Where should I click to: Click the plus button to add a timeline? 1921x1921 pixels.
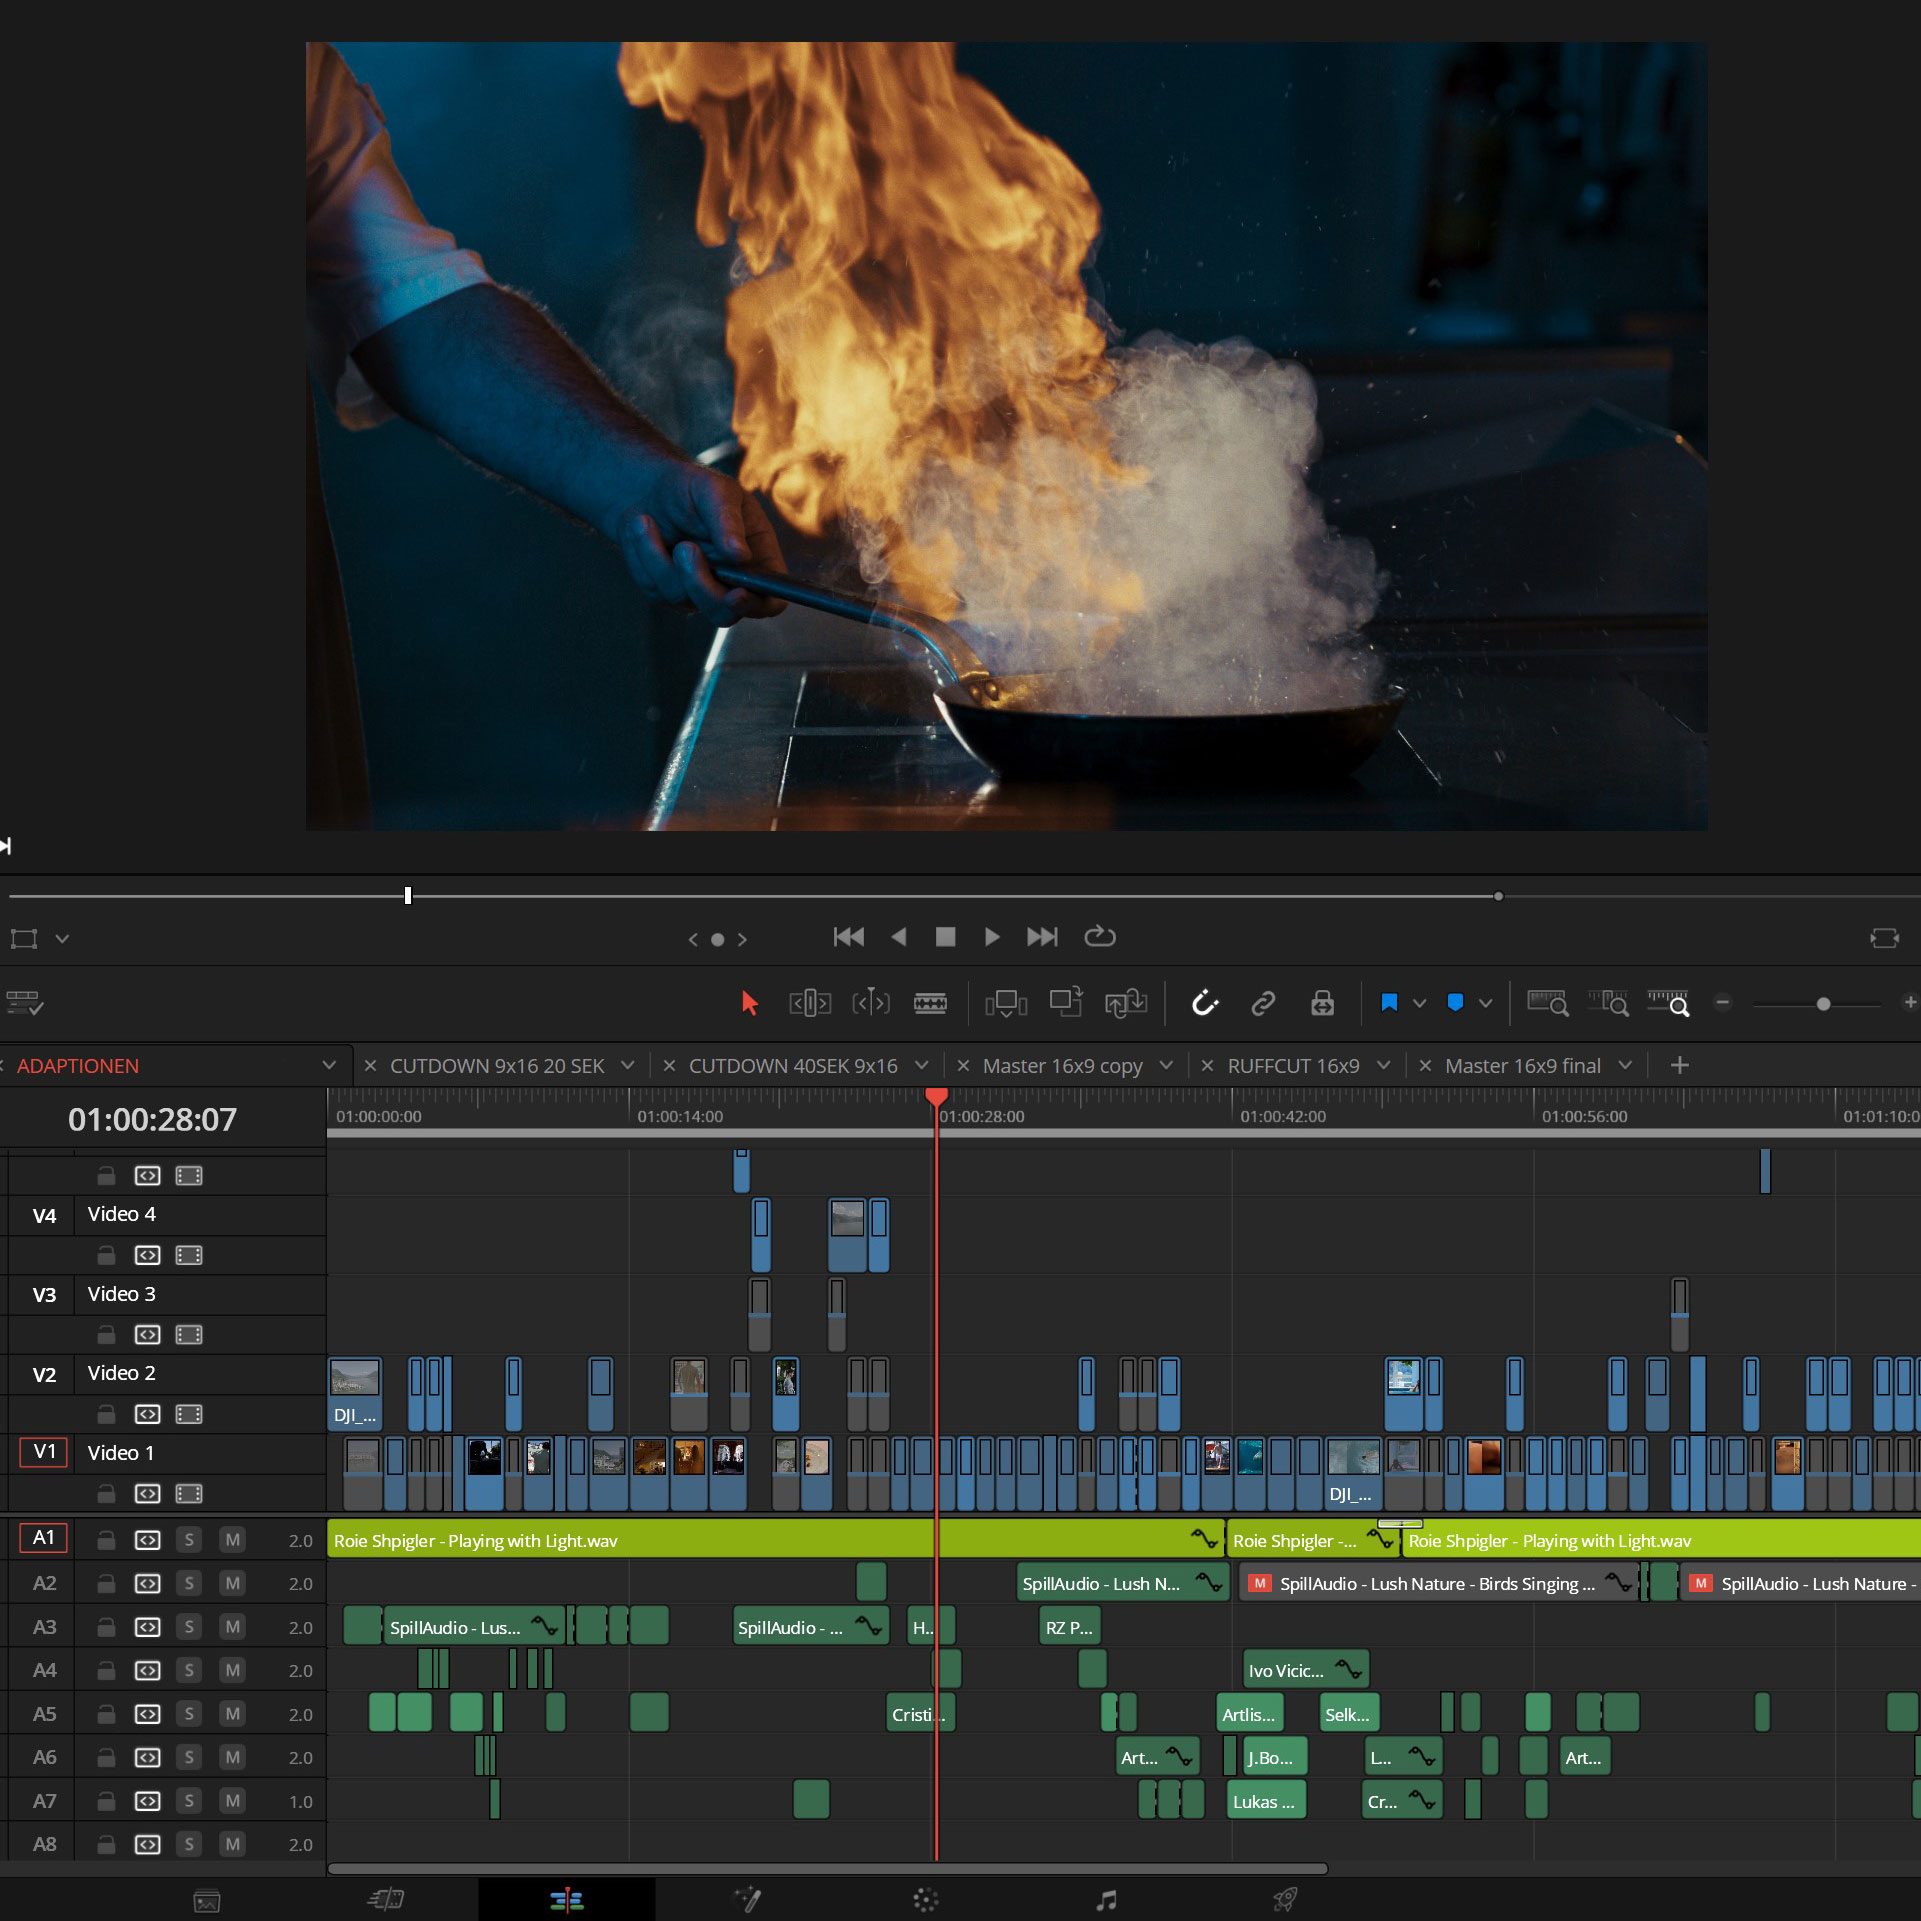1680,1065
